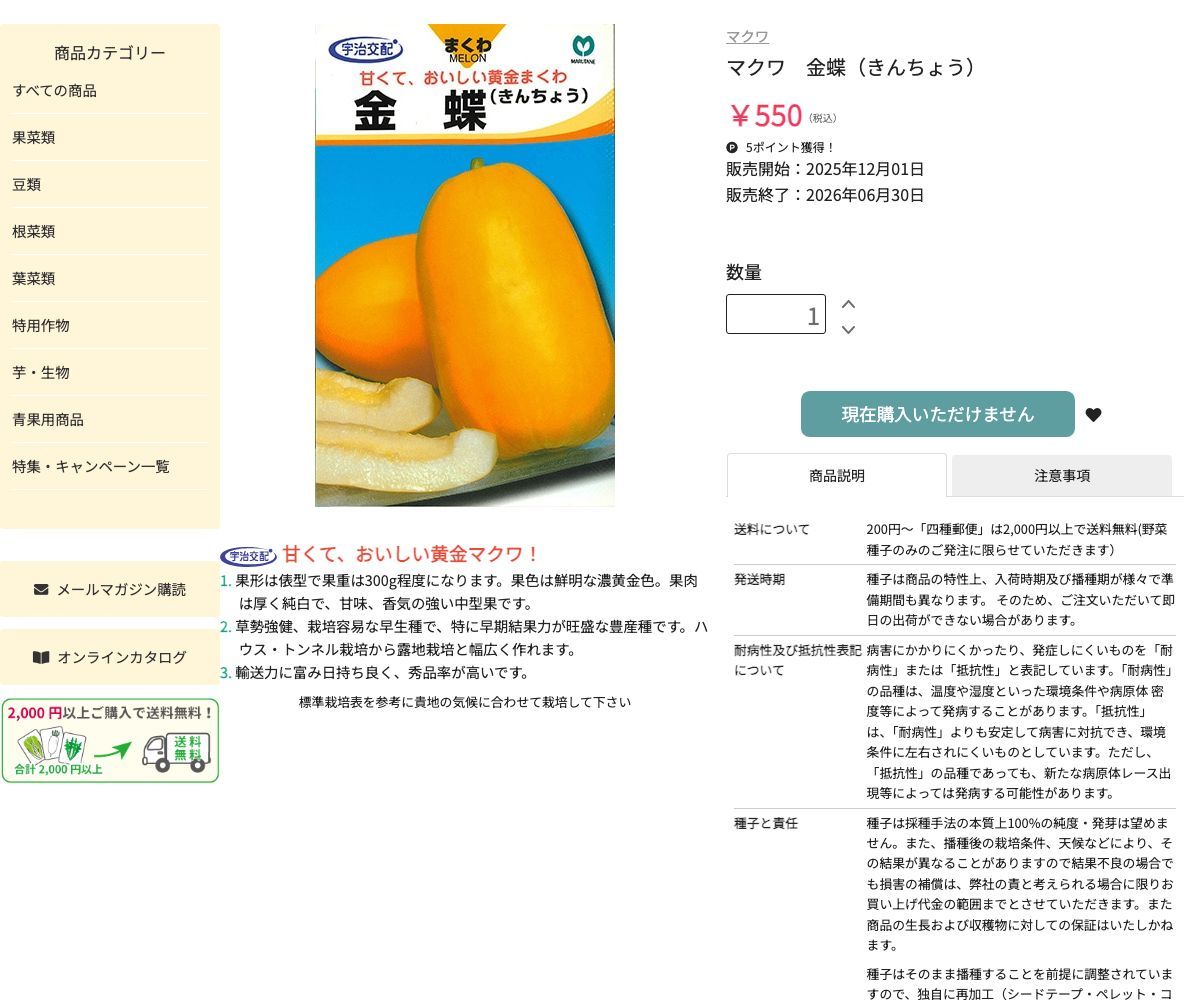Open the 果菜類 category

click(33, 138)
